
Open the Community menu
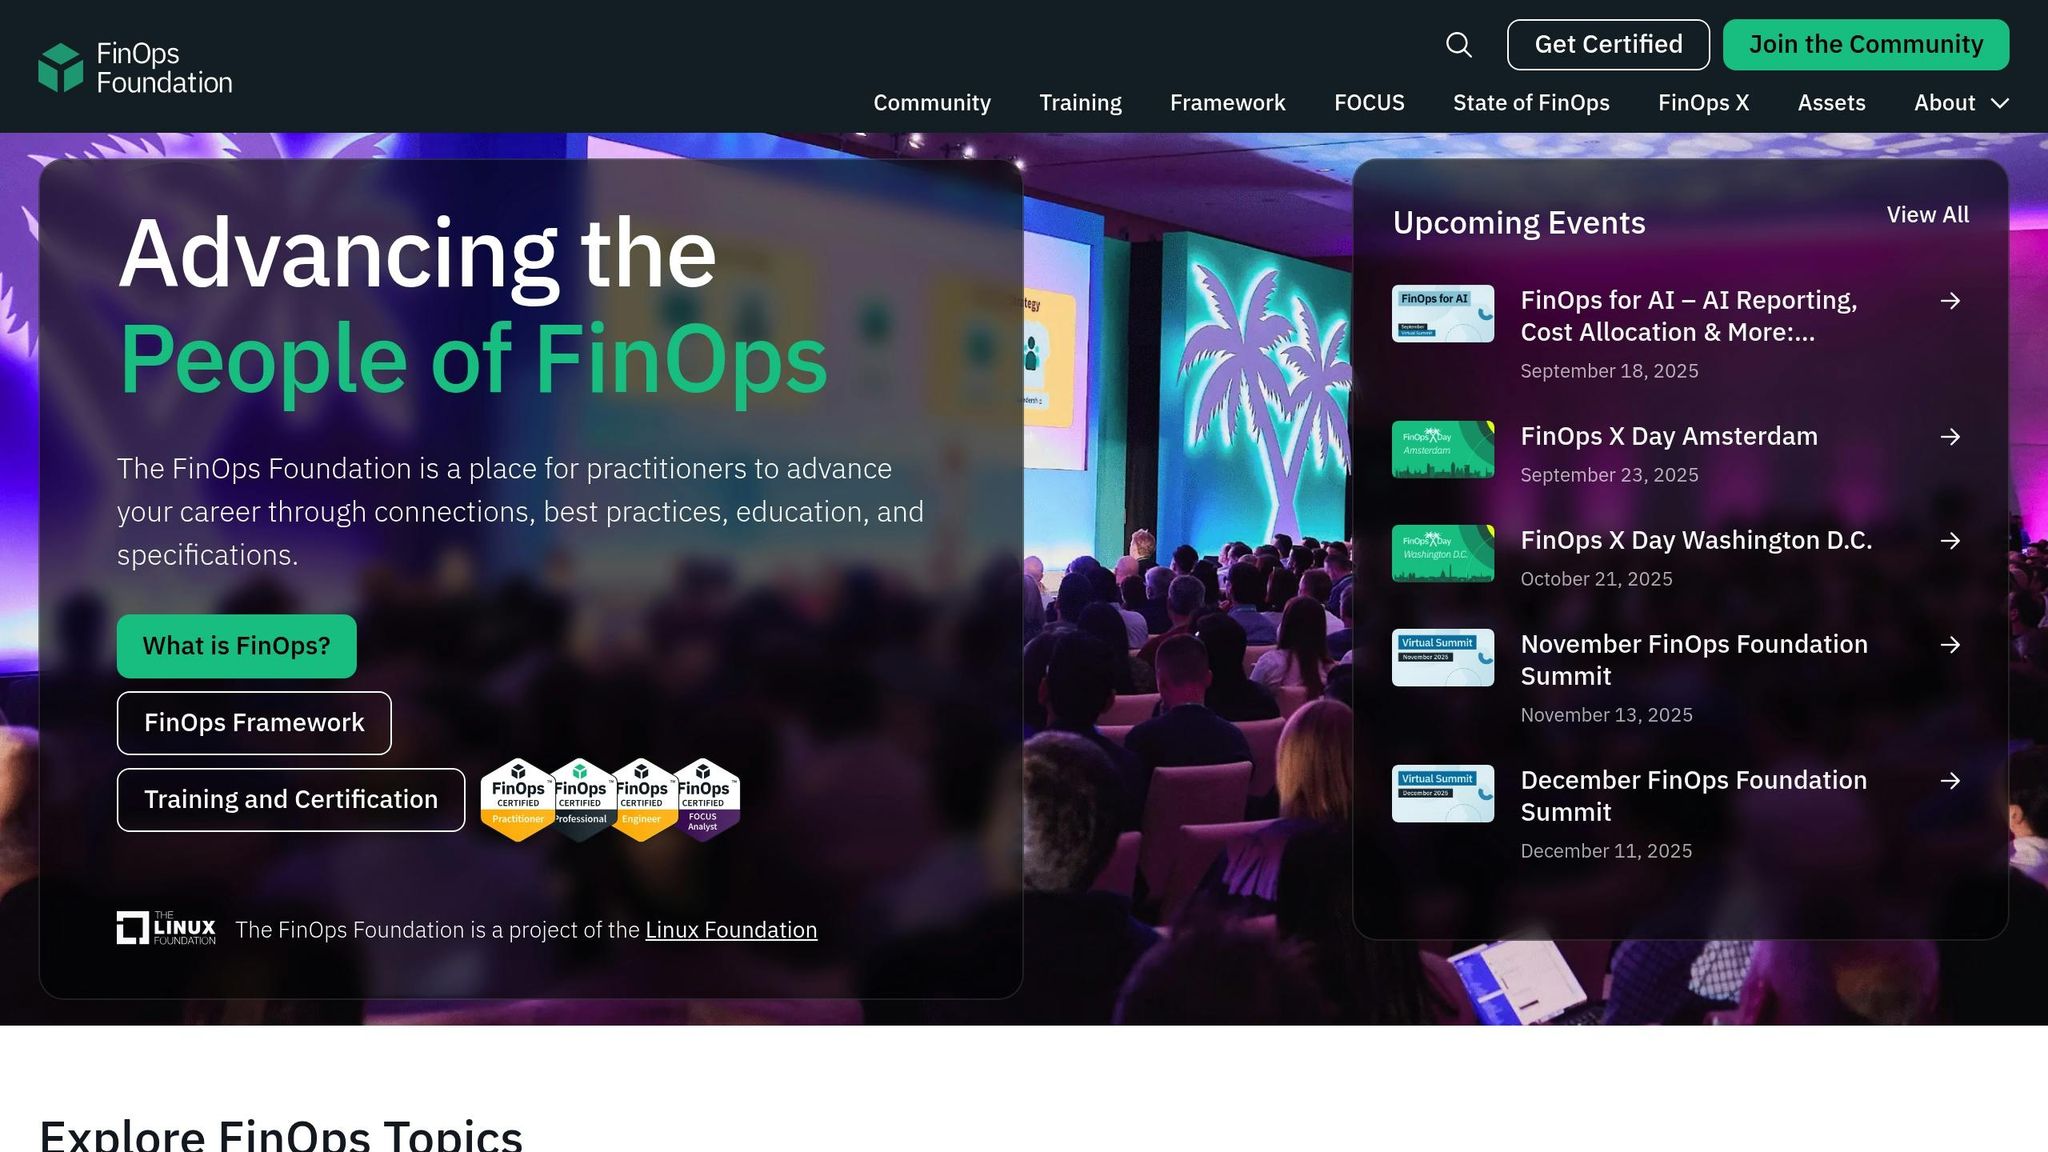click(x=932, y=103)
